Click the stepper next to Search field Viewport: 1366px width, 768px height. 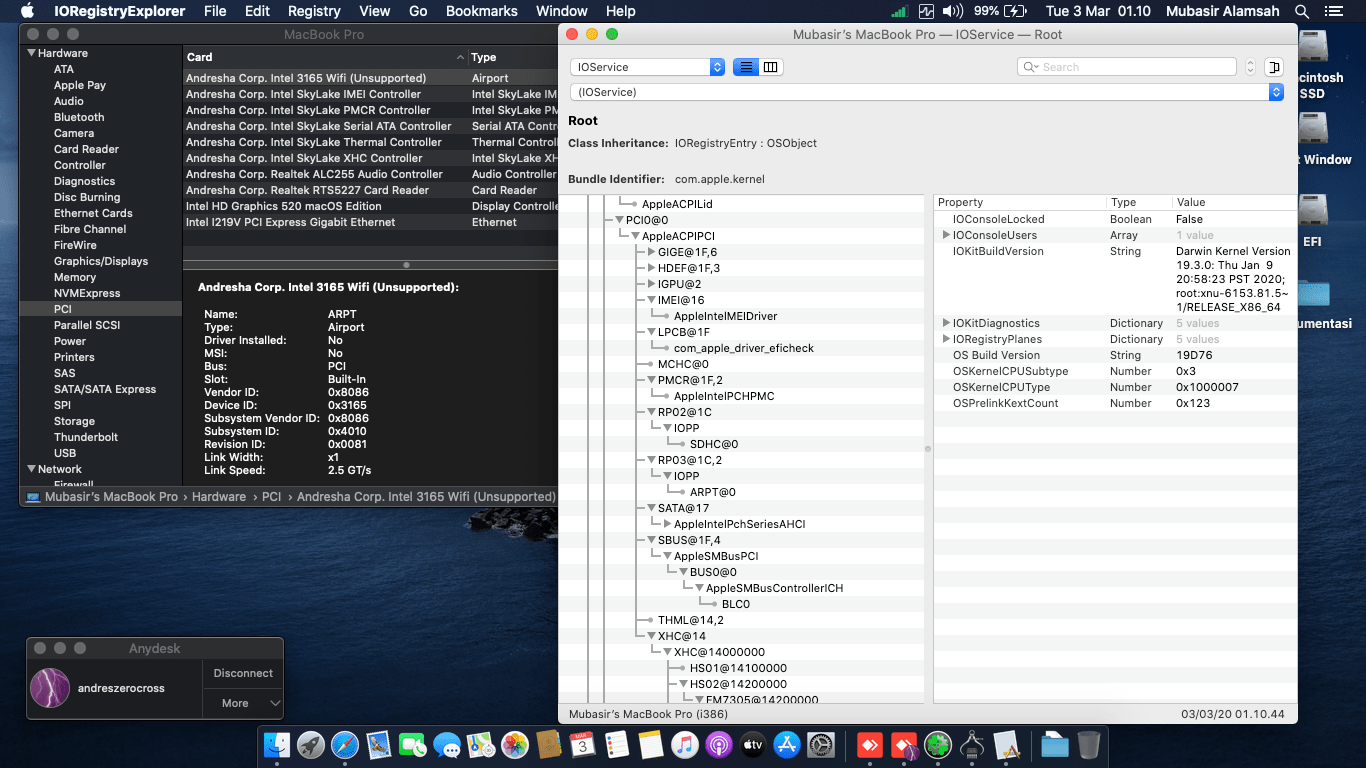(1250, 67)
